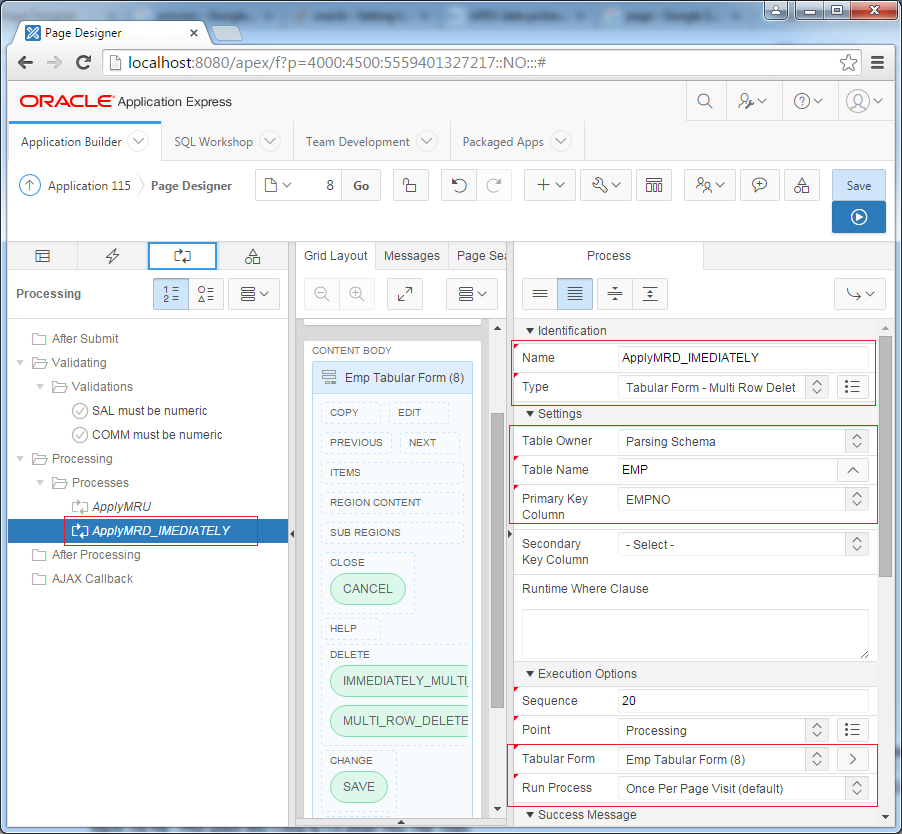Switch to the Page Shared Components tab
902x834 pixels.
coord(253,256)
